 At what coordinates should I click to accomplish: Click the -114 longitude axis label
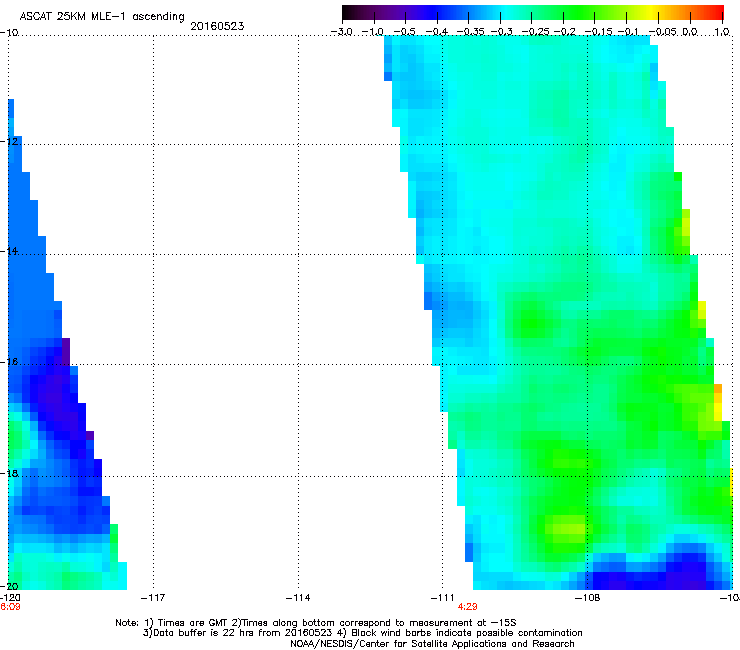298,598
